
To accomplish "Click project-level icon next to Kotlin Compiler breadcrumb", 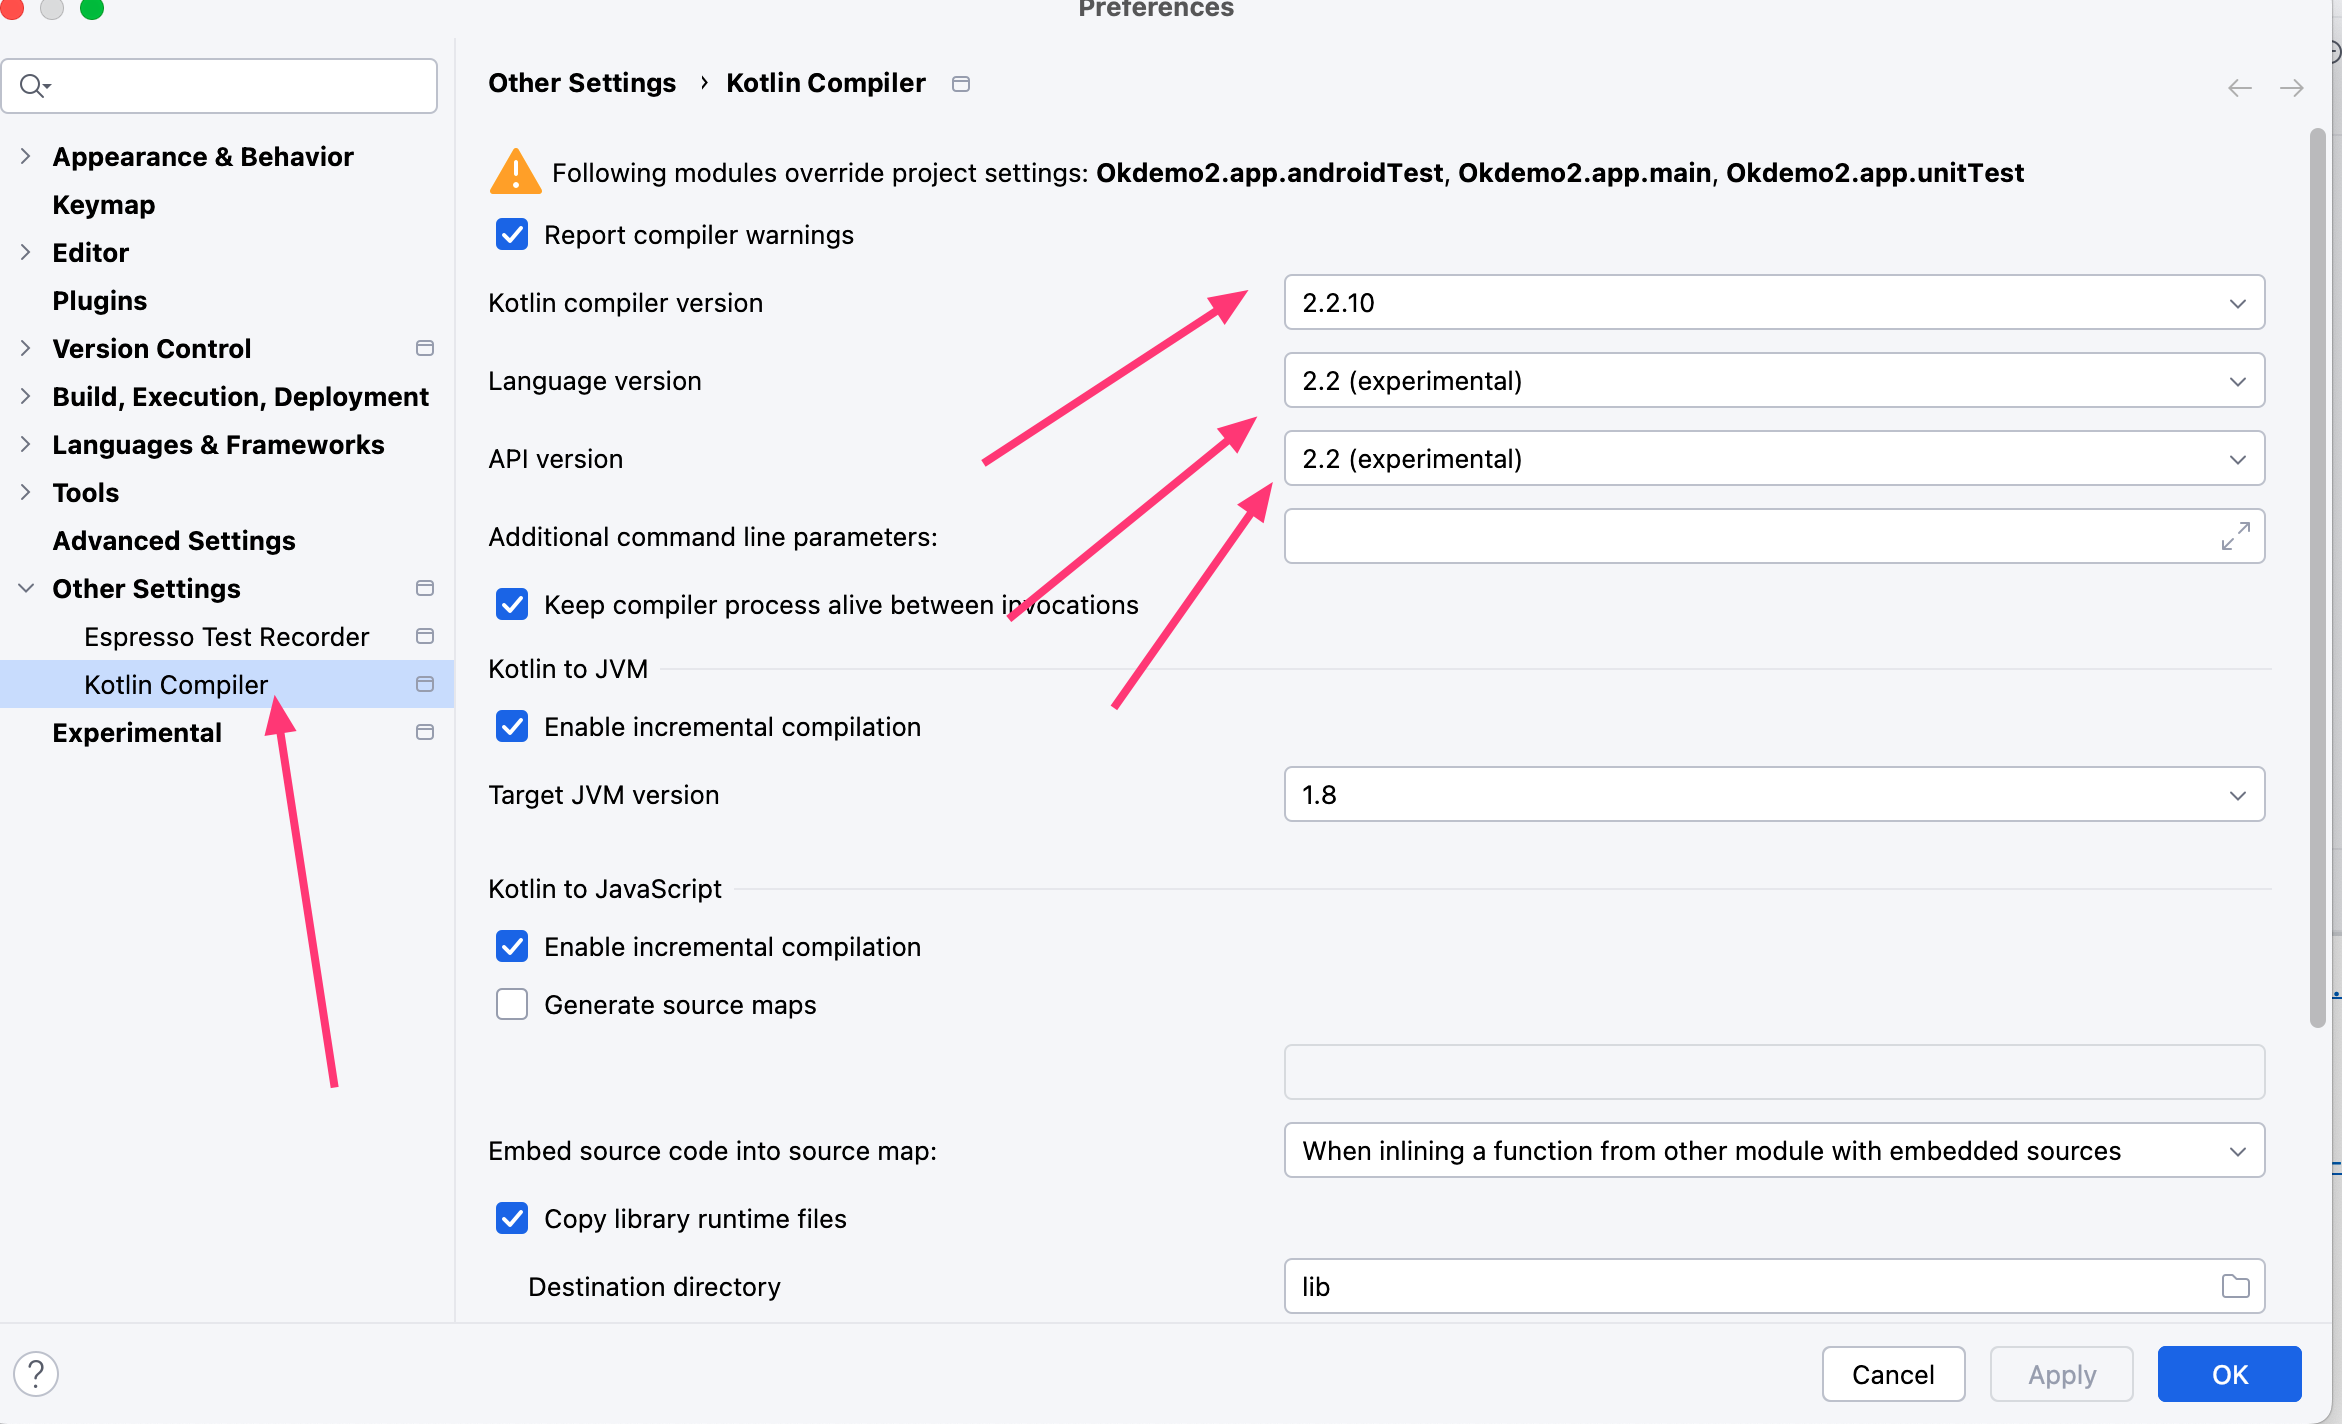I will 960,84.
